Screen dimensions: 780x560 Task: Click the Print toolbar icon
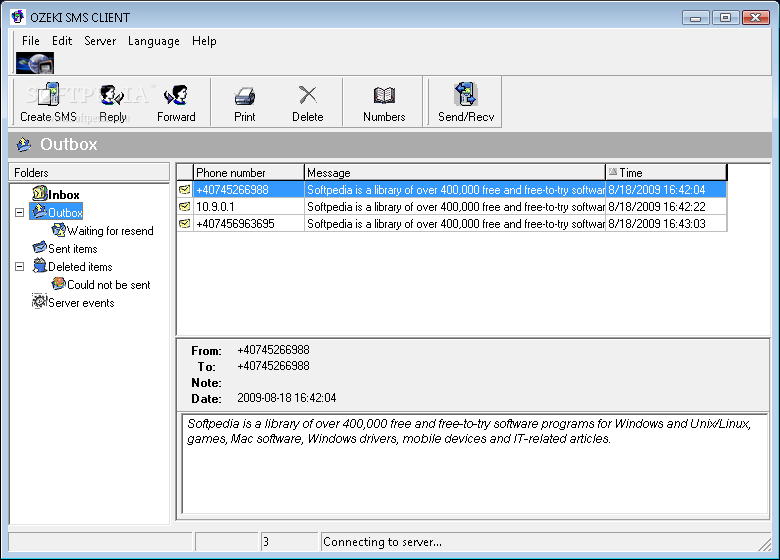(245, 95)
